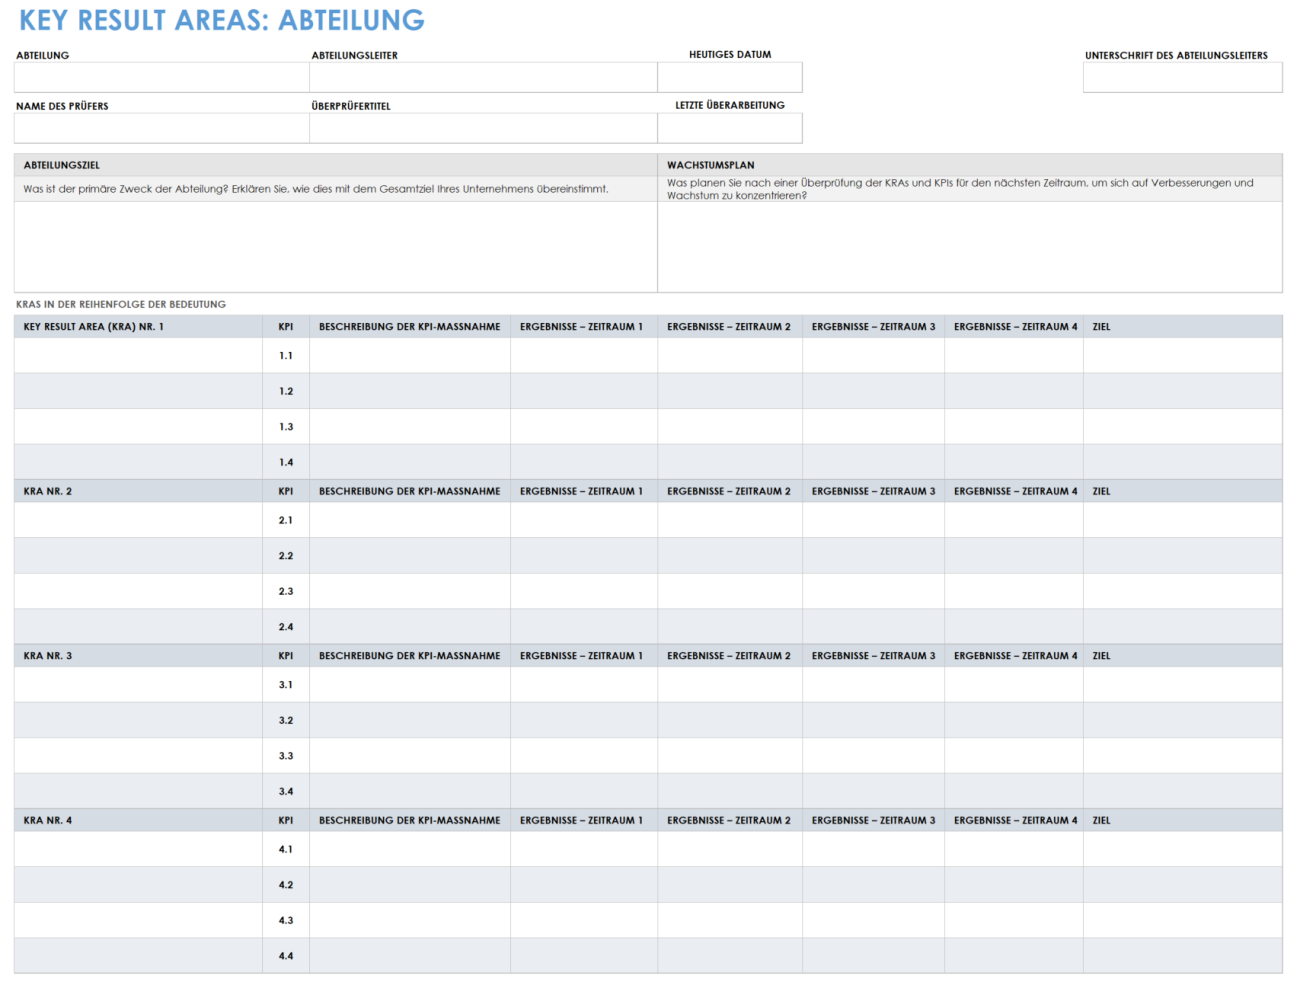The width and height of the screenshot is (1300, 982).
Task: Click the UNTERSCHRIFT DES ABTEILUNGSLEITERS signature box
Action: pyautogui.click(x=1182, y=77)
